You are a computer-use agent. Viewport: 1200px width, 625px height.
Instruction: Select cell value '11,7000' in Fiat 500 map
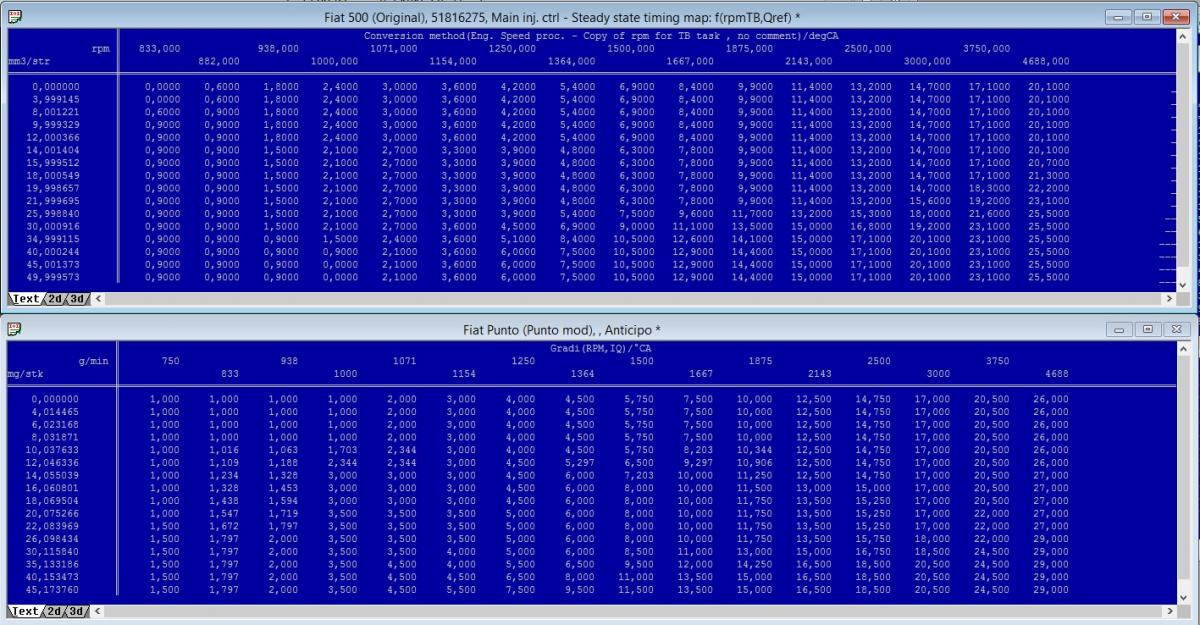(753, 214)
